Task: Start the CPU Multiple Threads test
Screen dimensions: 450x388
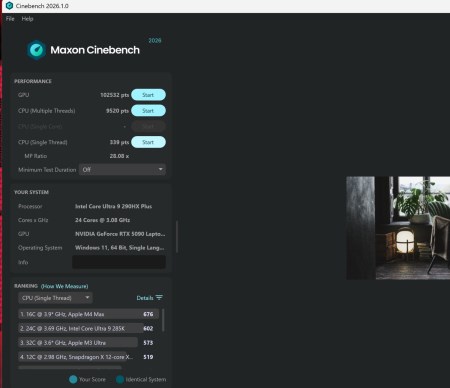Action: click(148, 111)
